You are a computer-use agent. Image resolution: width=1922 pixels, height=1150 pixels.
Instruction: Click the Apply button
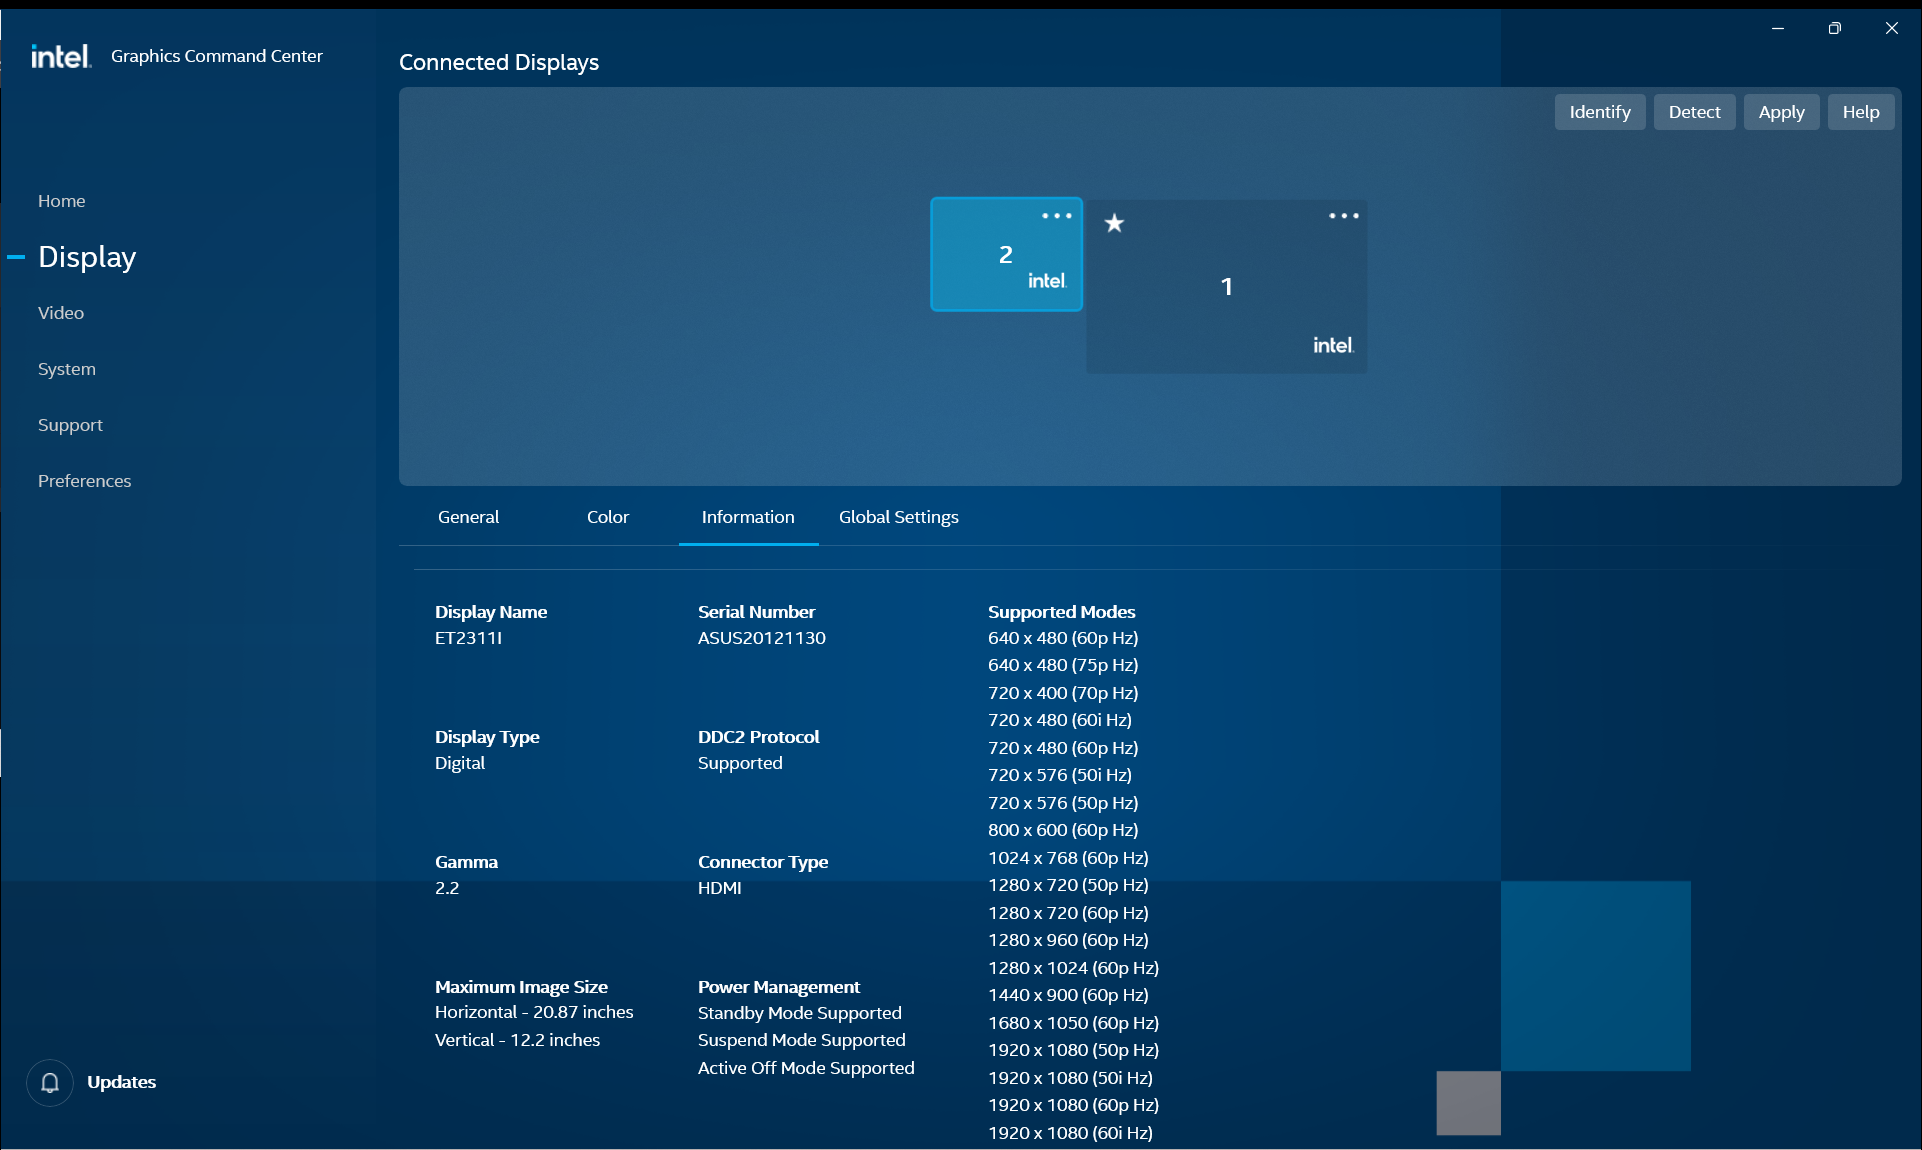(1781, 112)
